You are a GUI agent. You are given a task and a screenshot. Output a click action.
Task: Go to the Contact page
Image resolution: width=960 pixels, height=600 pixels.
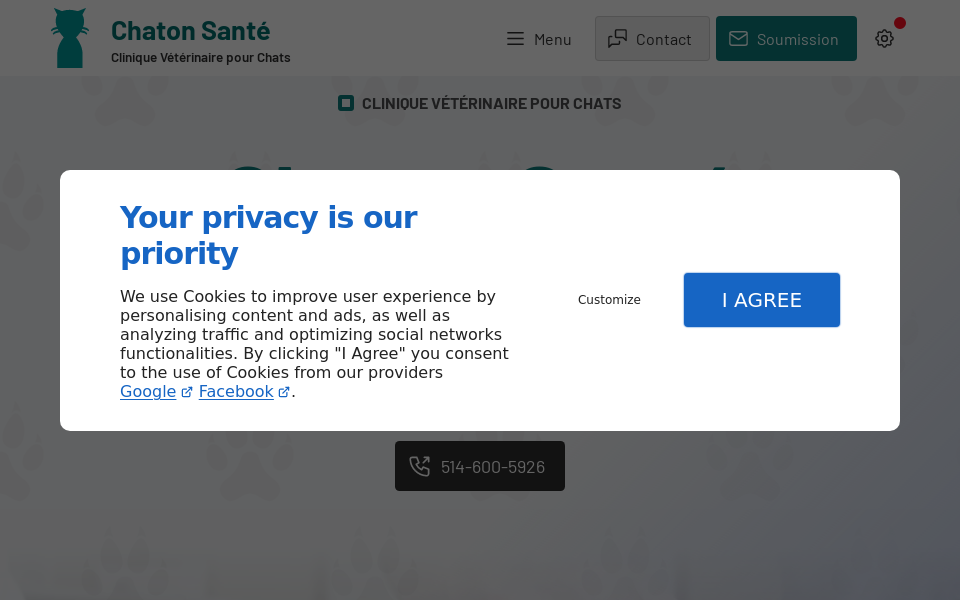click(x=663, y=39)
